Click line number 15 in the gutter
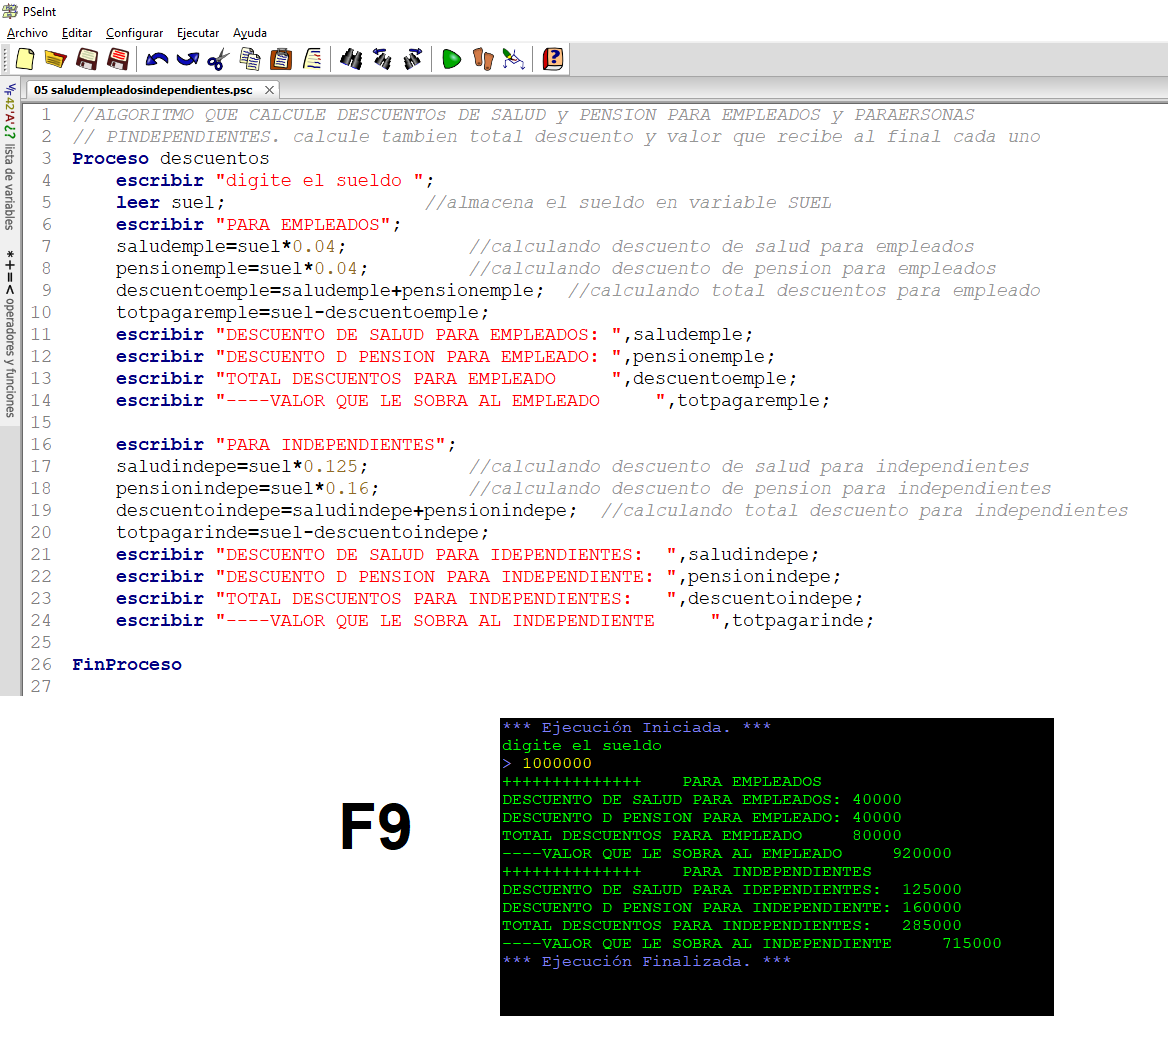The height and width of the screenshot is (1046, 1168). pos(41,422)
